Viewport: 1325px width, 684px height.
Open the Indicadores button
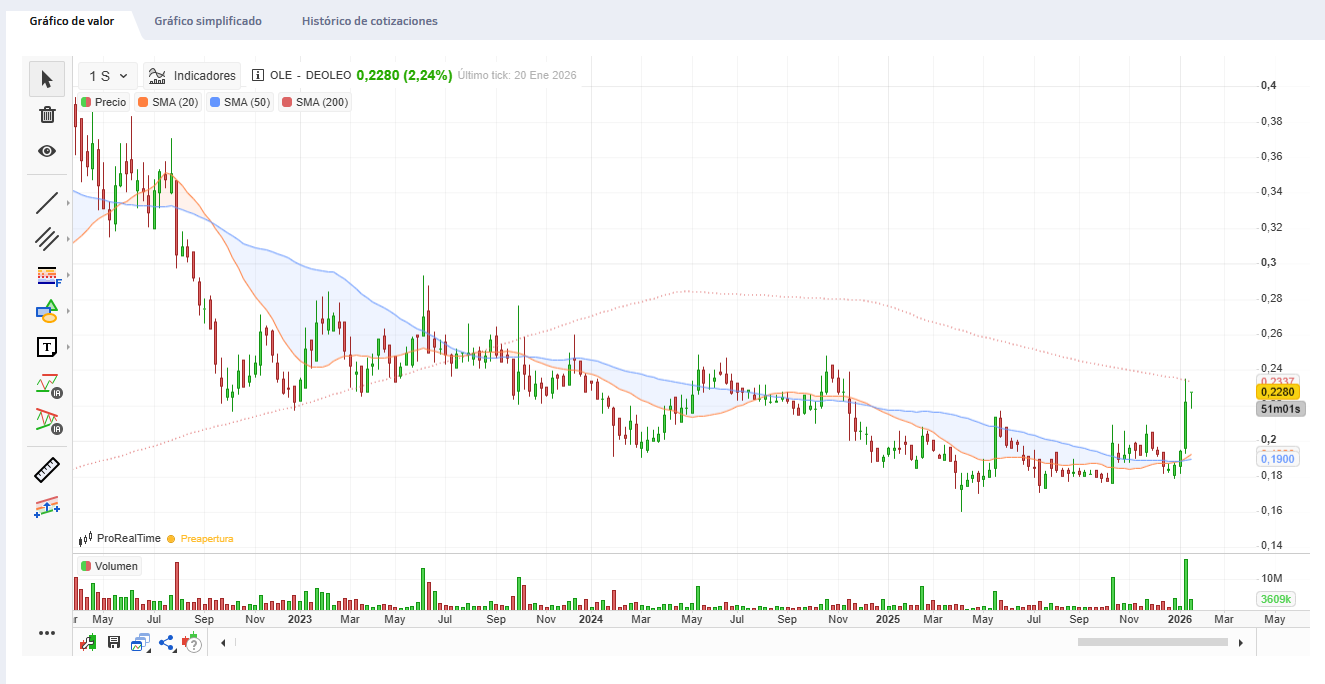point(192,75)
